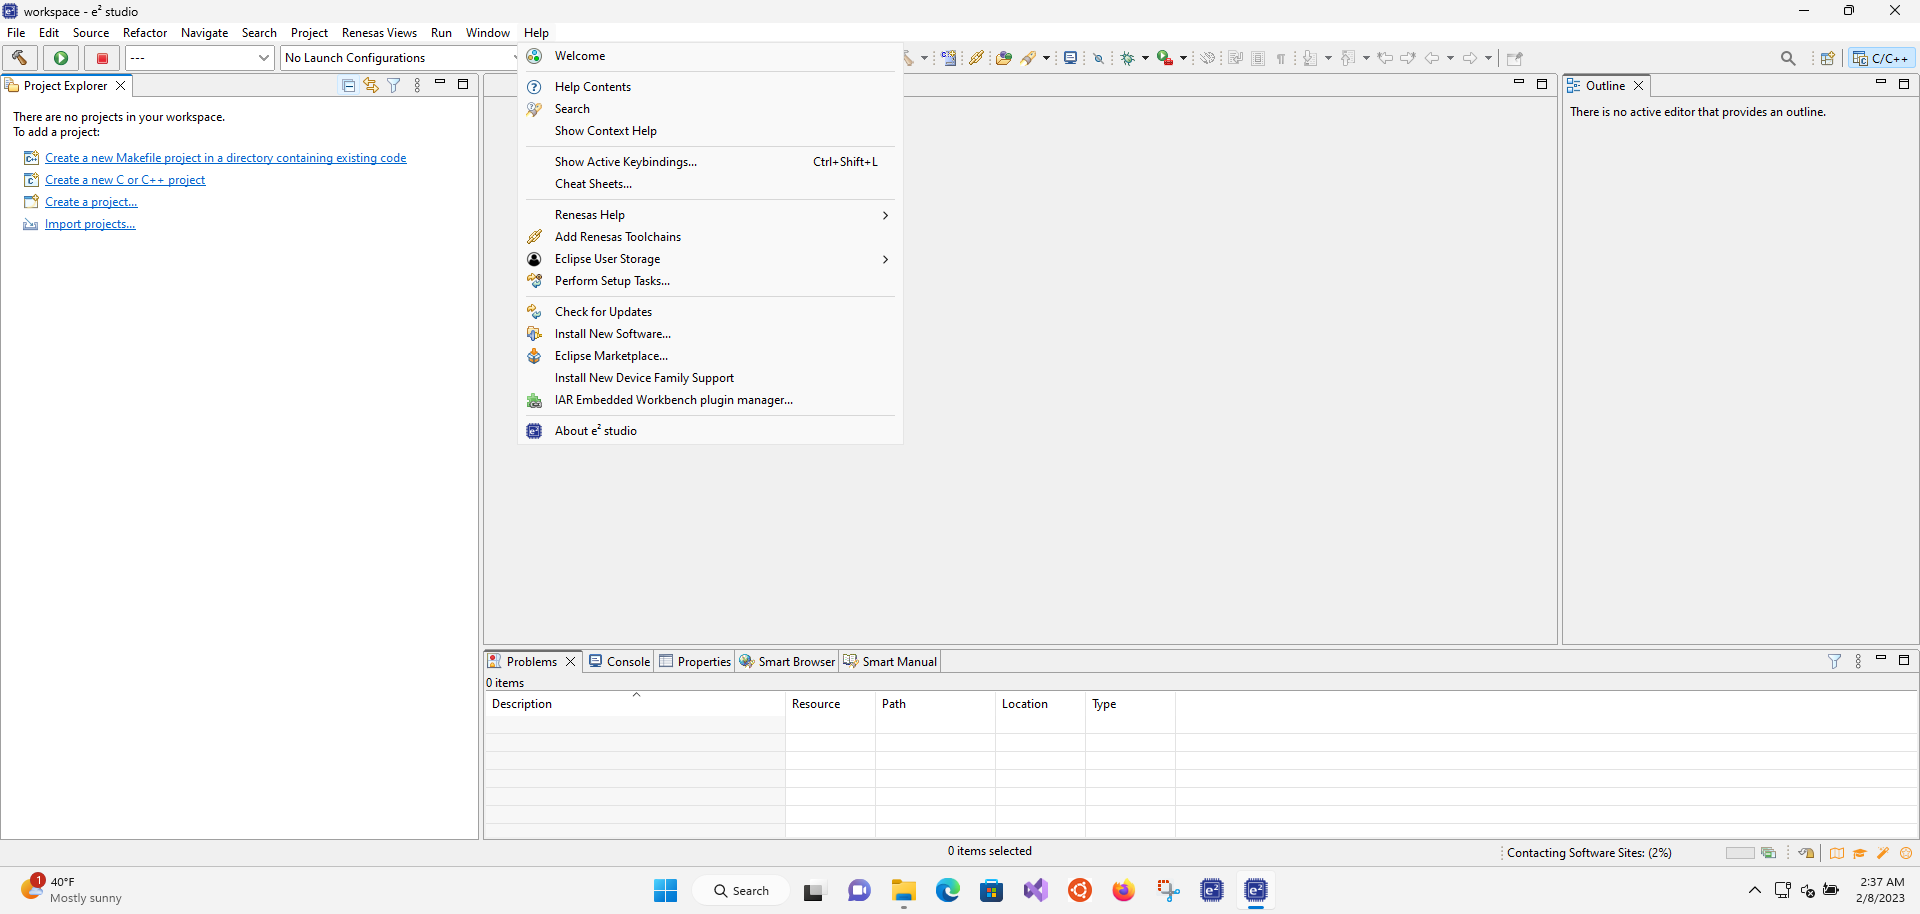Screen dimensions: 1920x914
Task: Open the Problems view menu dots
Action: (1858, 661)
